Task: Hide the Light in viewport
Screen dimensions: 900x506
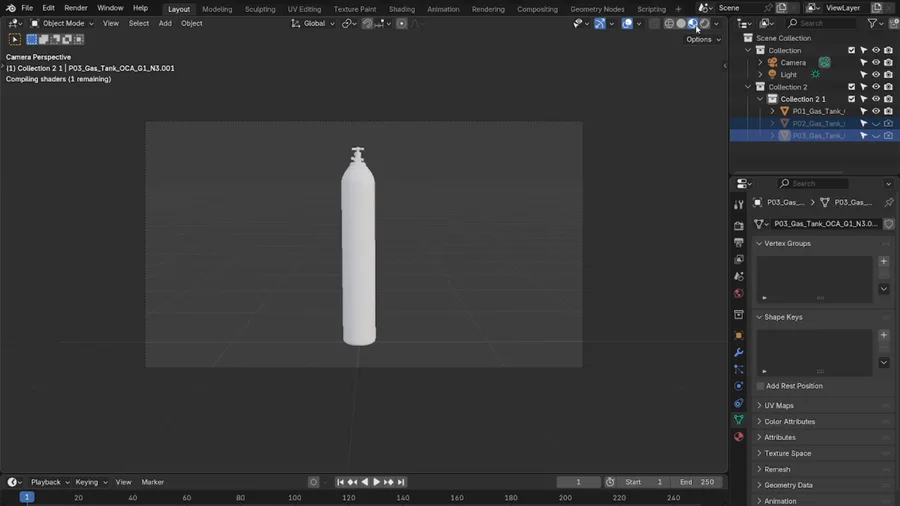Action: (876, 75)
